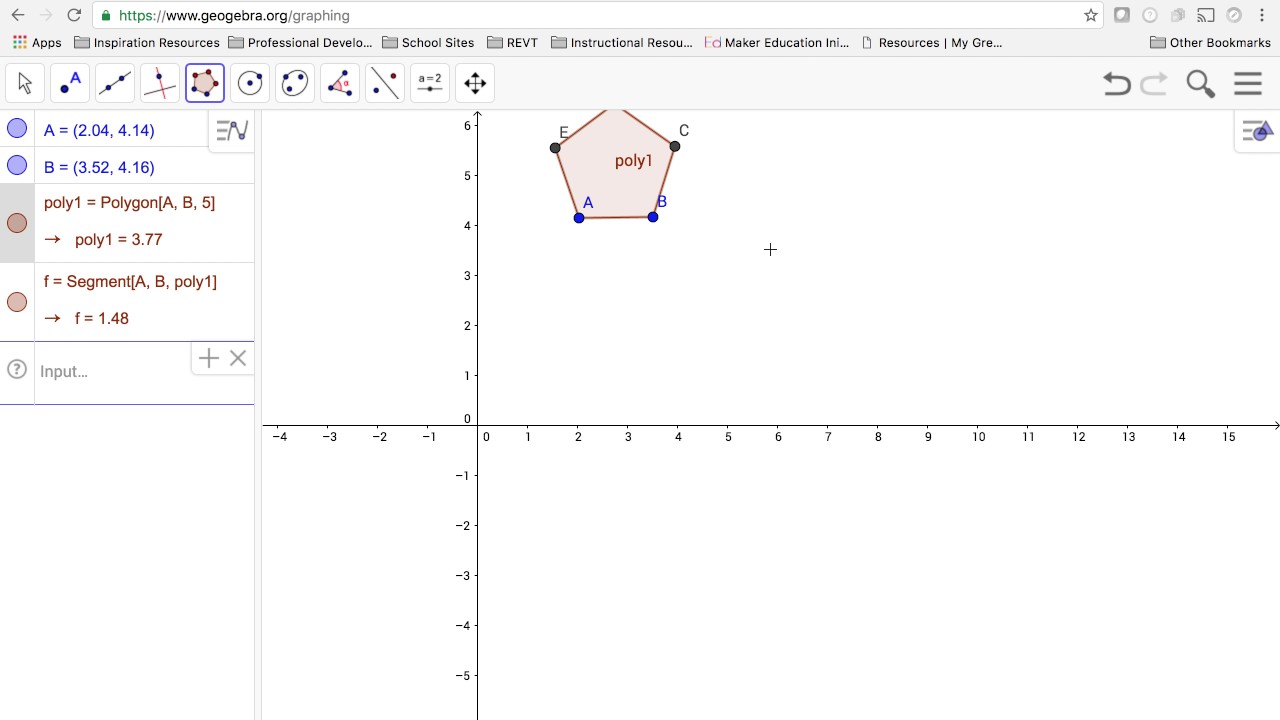Open the GeoGebra hamburger menu
The width and height of the screenshot is (1280, 720).
coord(1248,84)
